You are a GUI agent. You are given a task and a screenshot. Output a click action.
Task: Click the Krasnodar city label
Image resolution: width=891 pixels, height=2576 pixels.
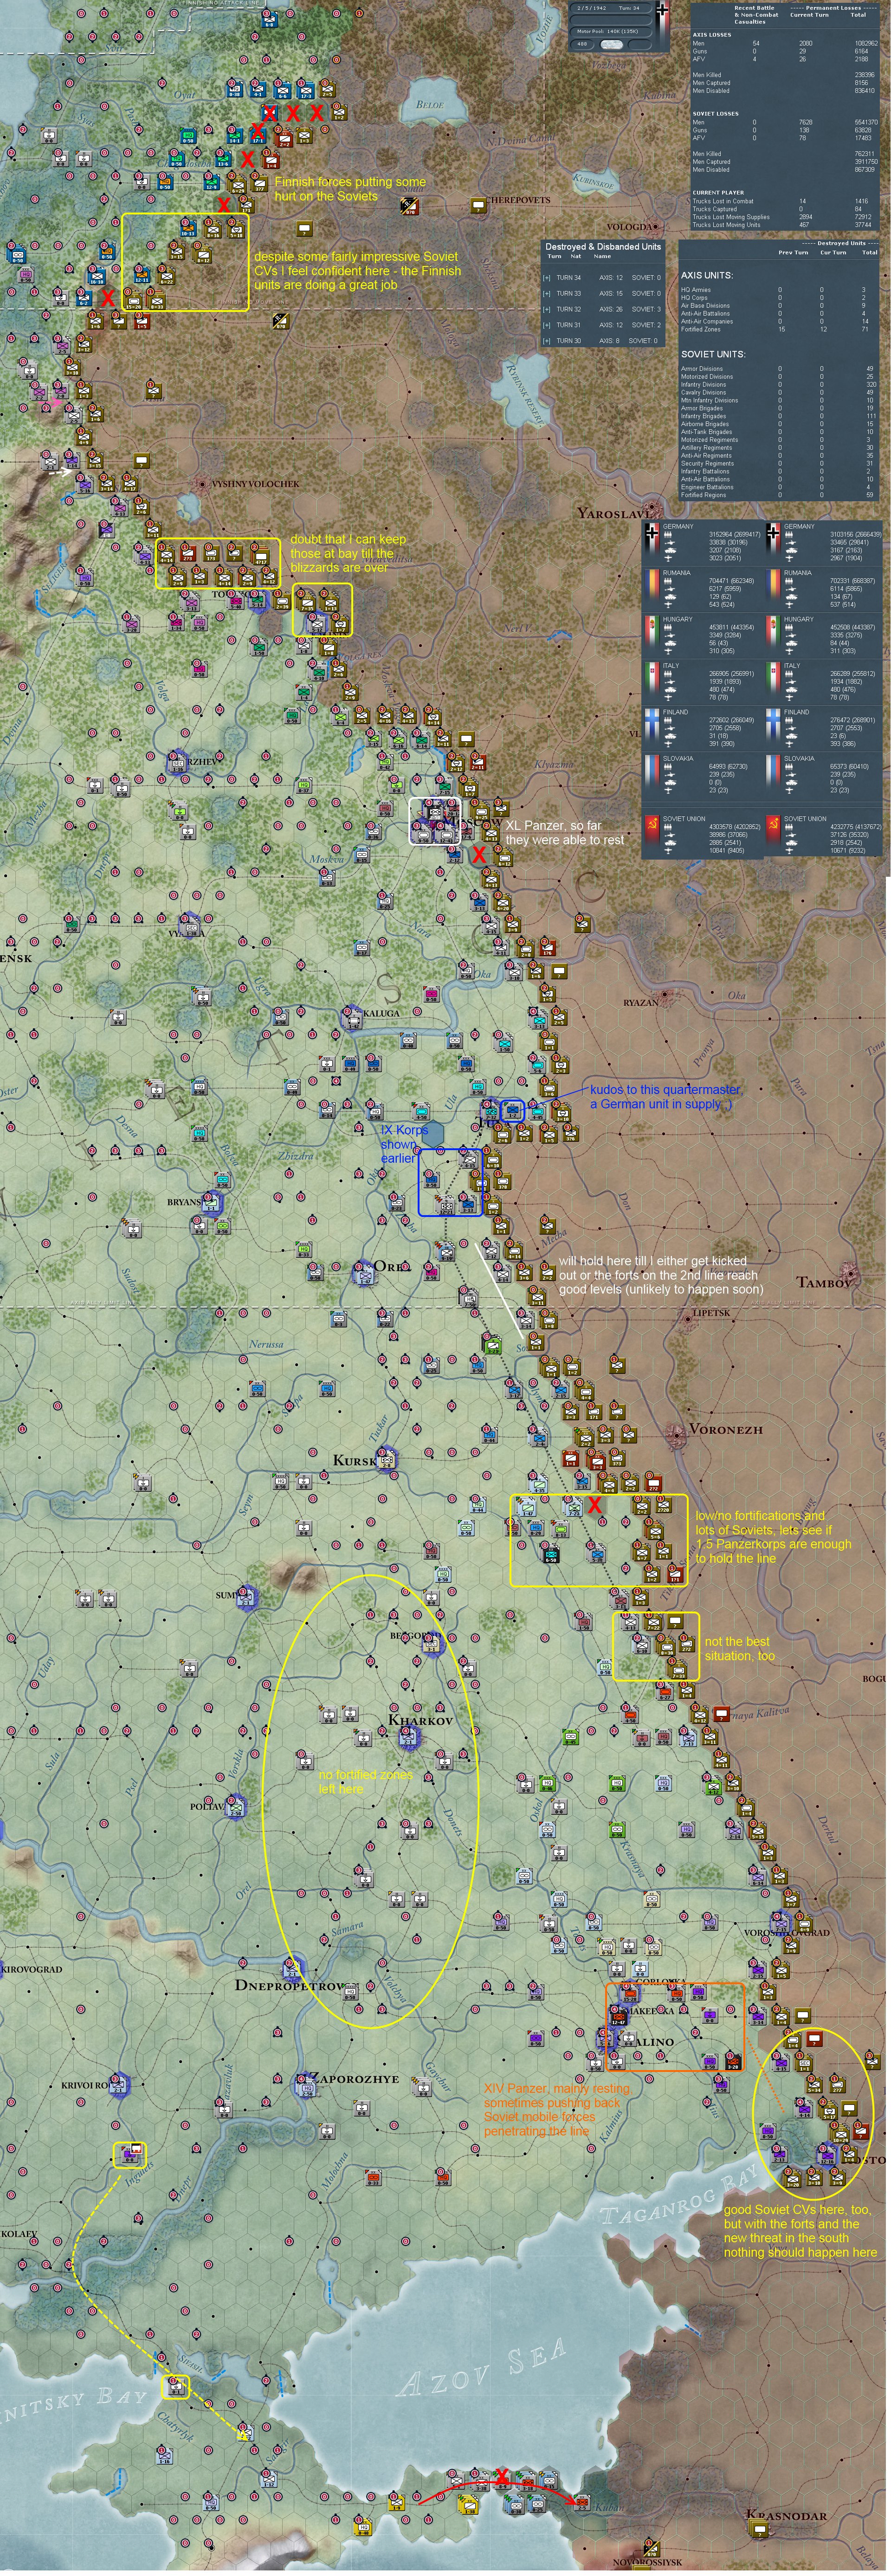(786, 2515)
